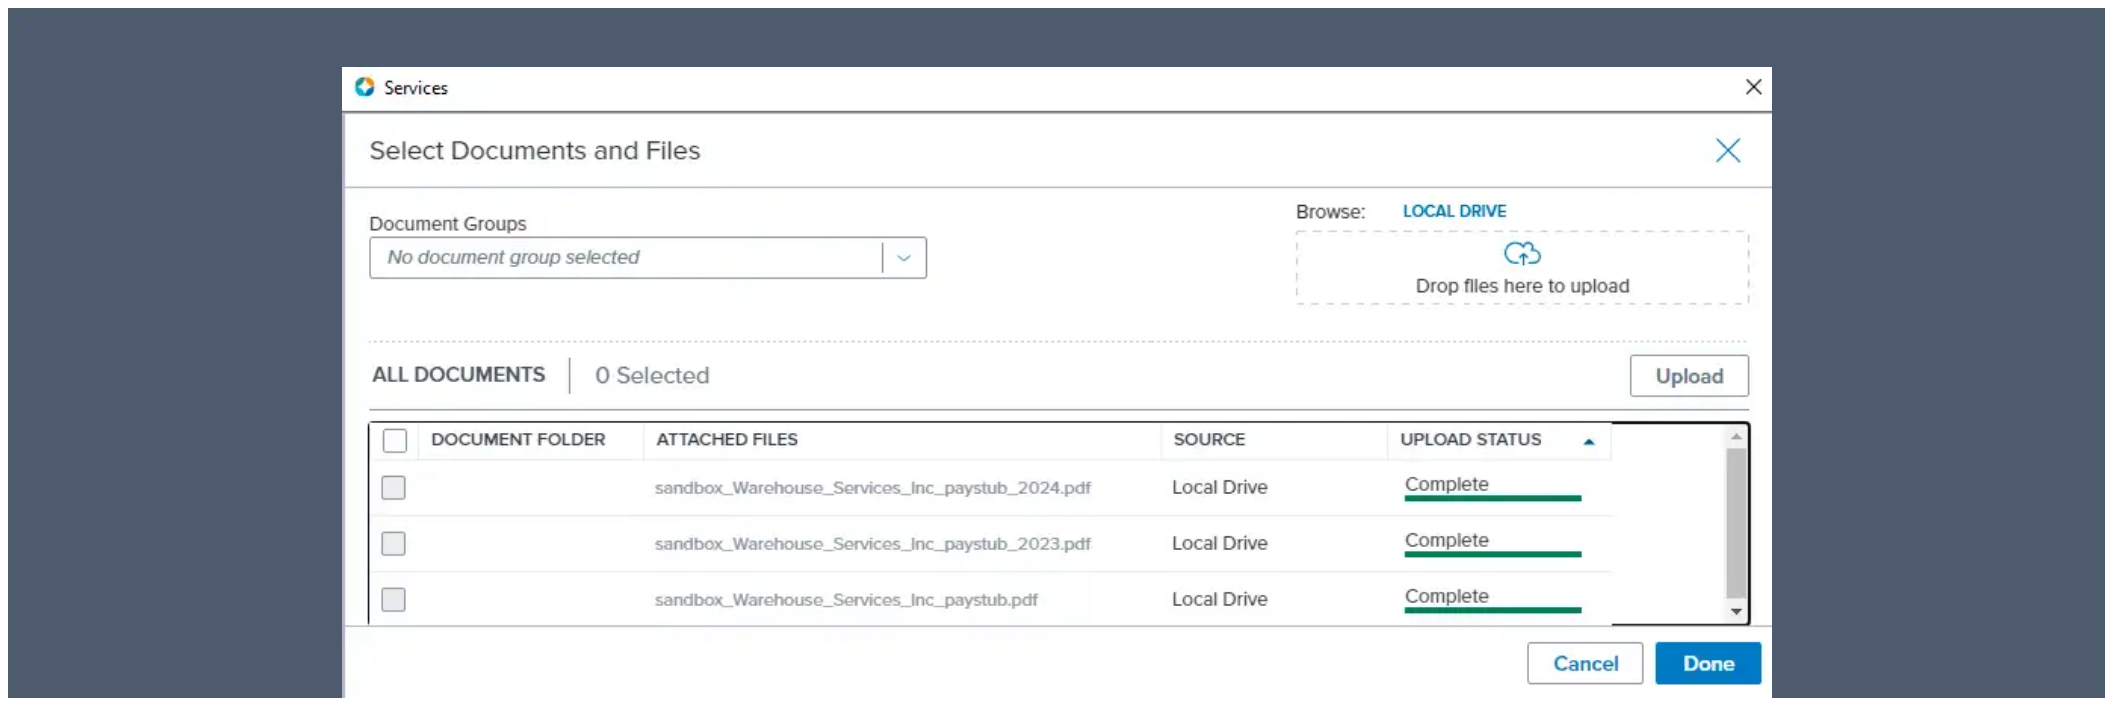Sort by the SOURCE column header
The width and height of the screenshot is (2113, 706).
[x=1209, y=440]
